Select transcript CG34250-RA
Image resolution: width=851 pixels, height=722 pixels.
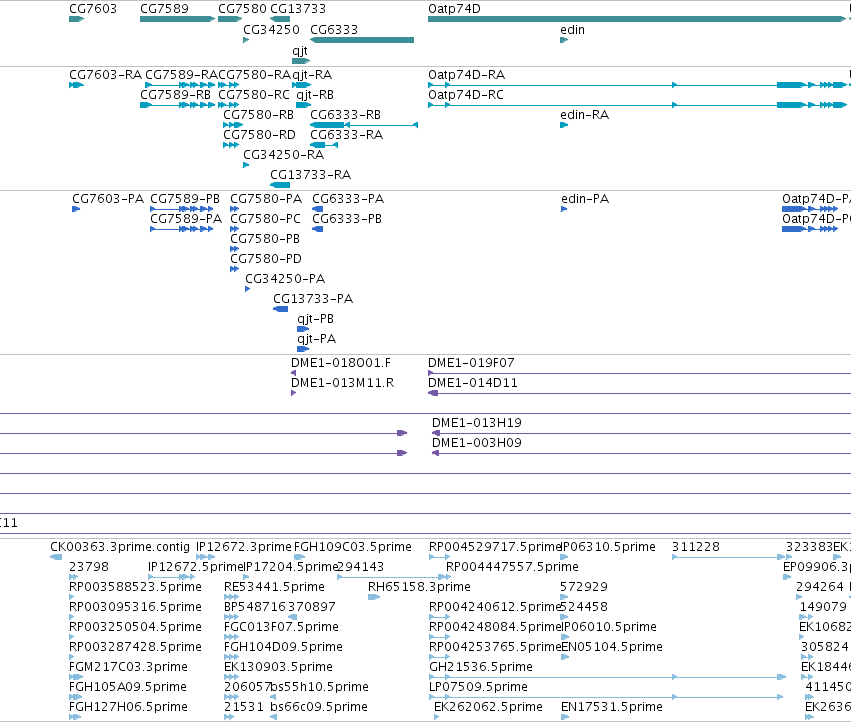click(283, 155)
